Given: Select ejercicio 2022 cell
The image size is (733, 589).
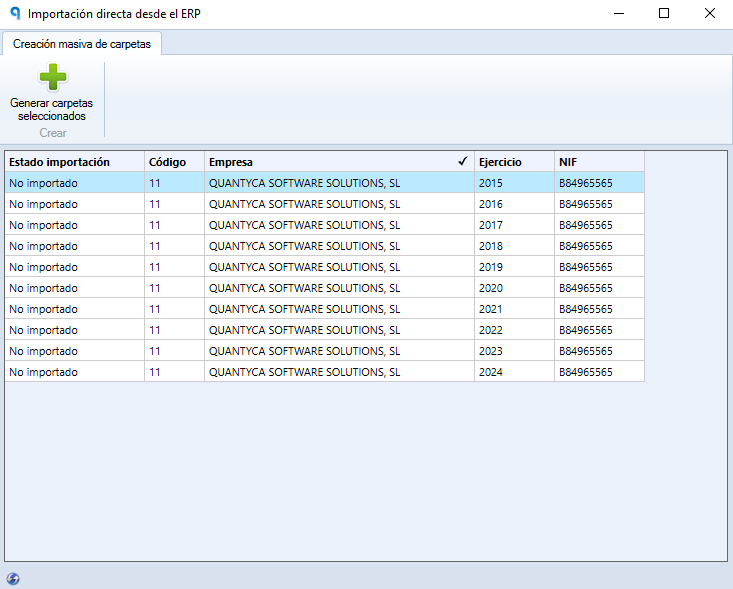Looking at the screenshot, I should pos(514,330).
